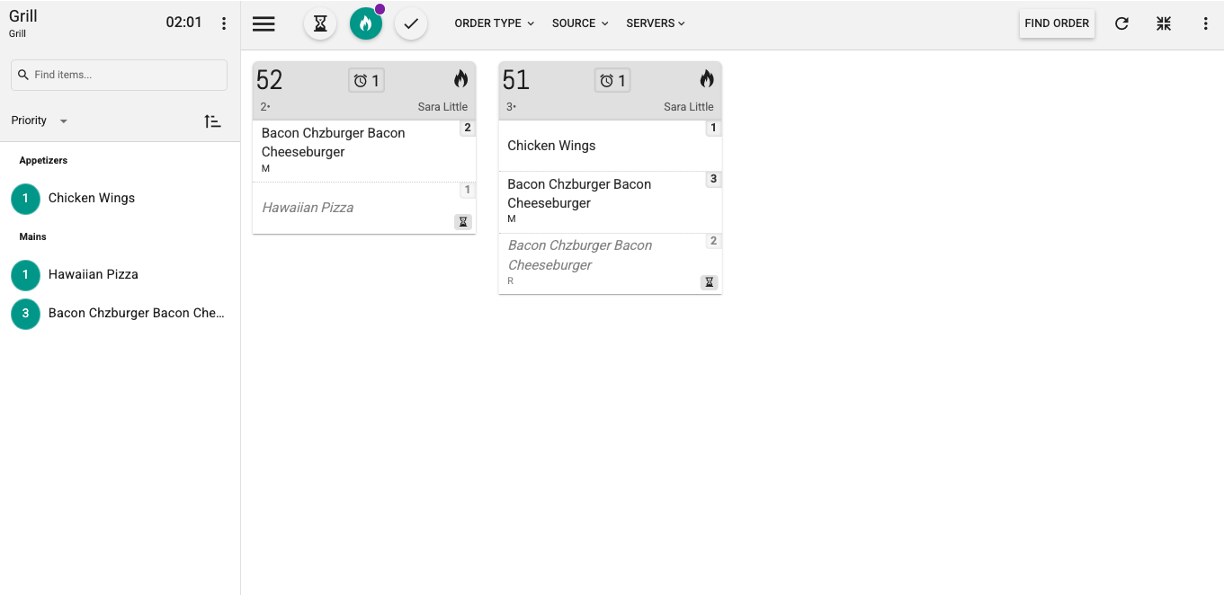Open the top-right more options menu
This screenshot has height=596, width=1224.
click(x=1205, y=24)
